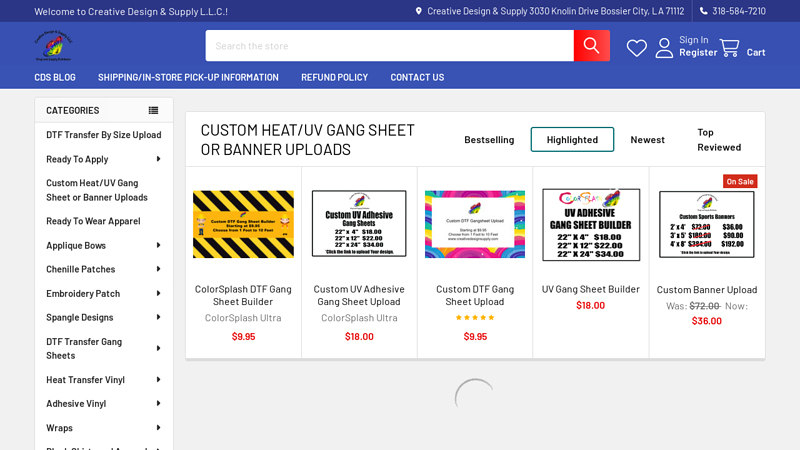Switch to the Bestselling tab
This screenshot has width=800, height=450.
click(x=489, y=139)
